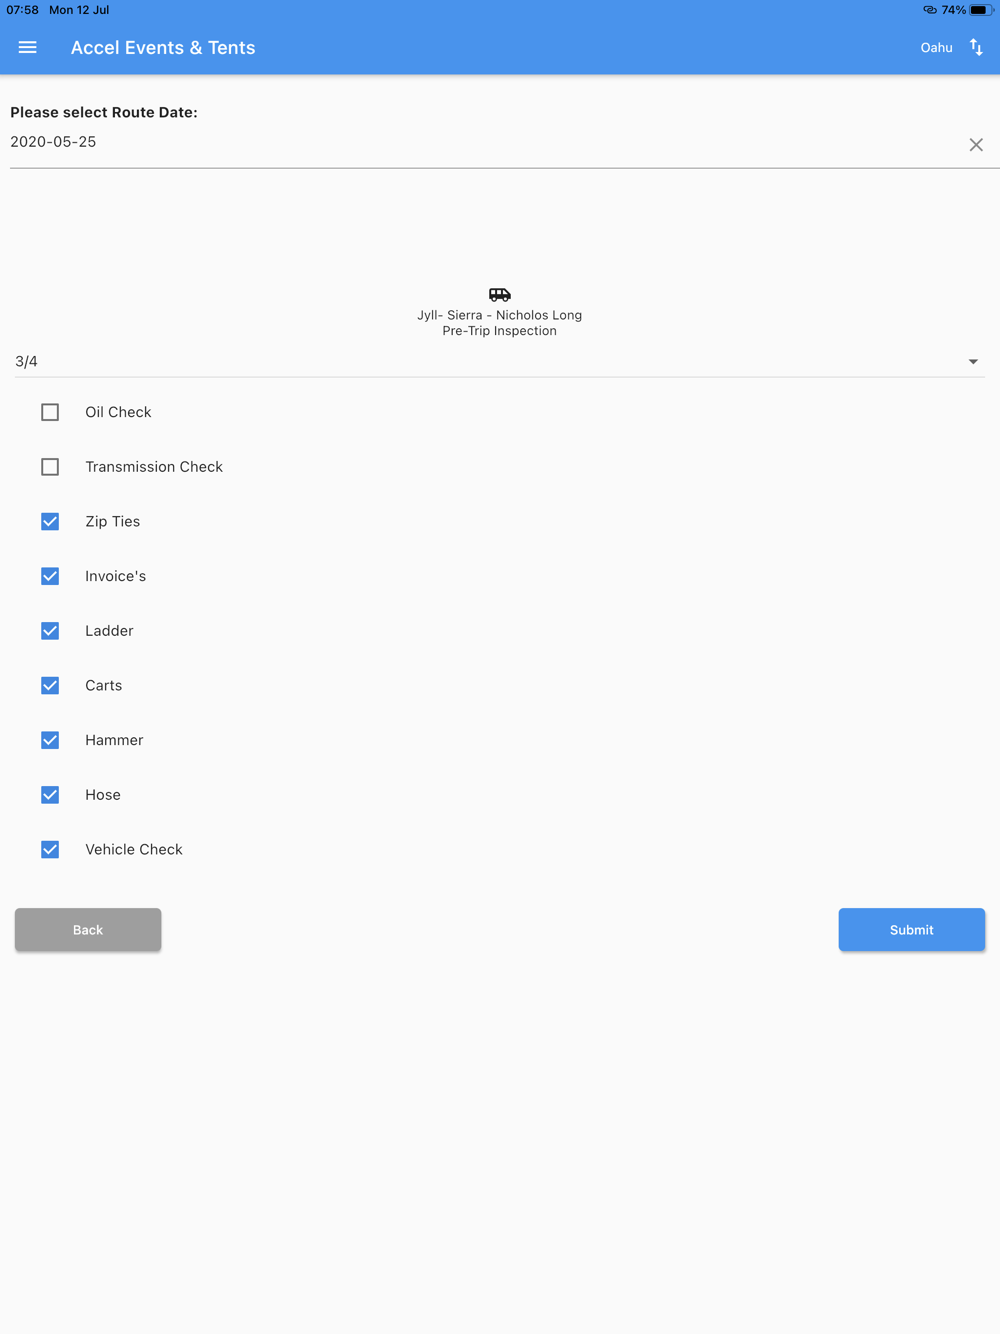Viewport: 1000px width, 1334px height.
Task: Clear the route date with the X
Action: (976, 145)
